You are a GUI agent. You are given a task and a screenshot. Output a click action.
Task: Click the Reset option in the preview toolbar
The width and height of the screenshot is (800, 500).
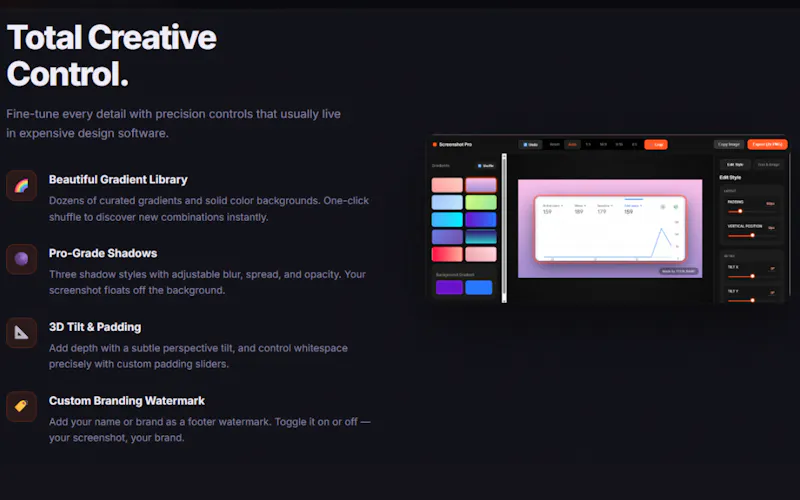click(554, 144)
